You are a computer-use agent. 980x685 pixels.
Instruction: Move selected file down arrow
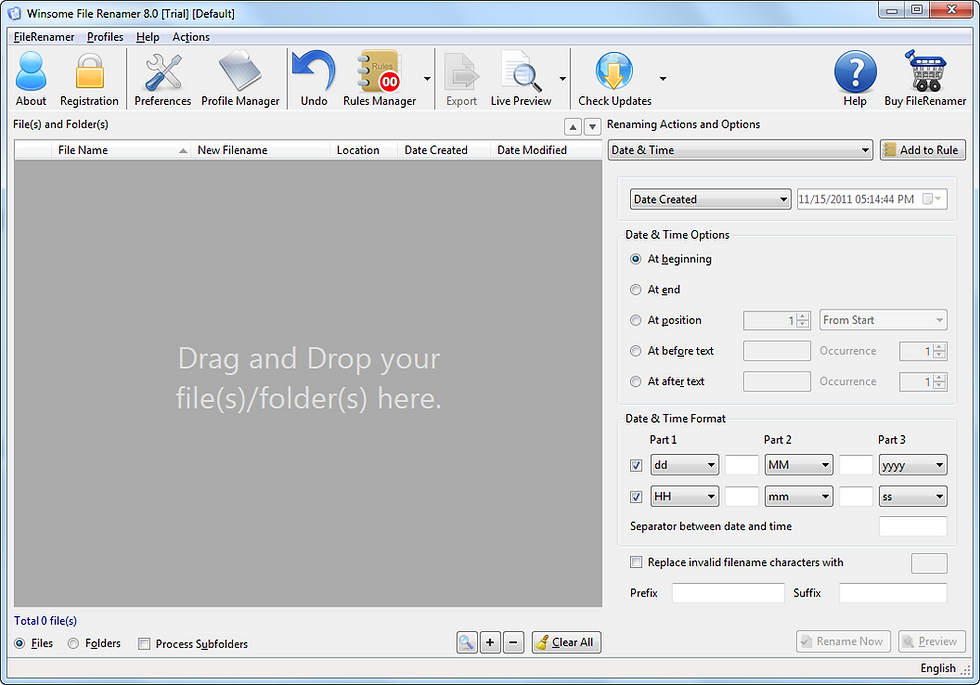(x=592, y=127)
